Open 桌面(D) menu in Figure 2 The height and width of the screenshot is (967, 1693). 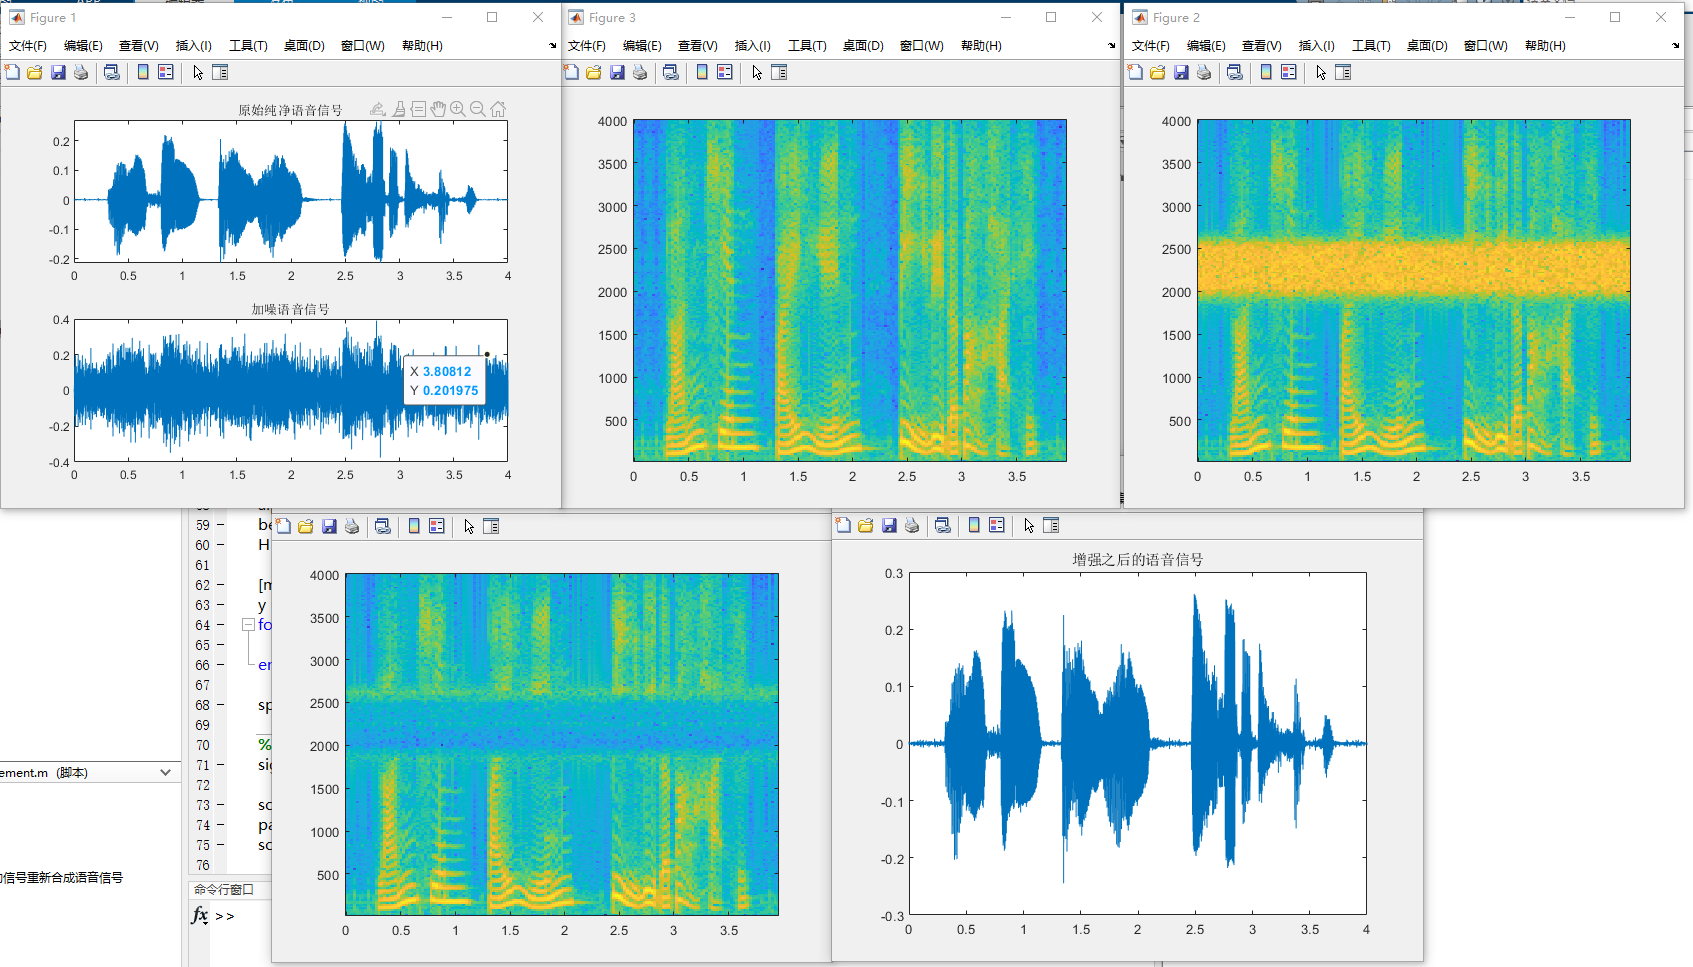point(1427,46)
